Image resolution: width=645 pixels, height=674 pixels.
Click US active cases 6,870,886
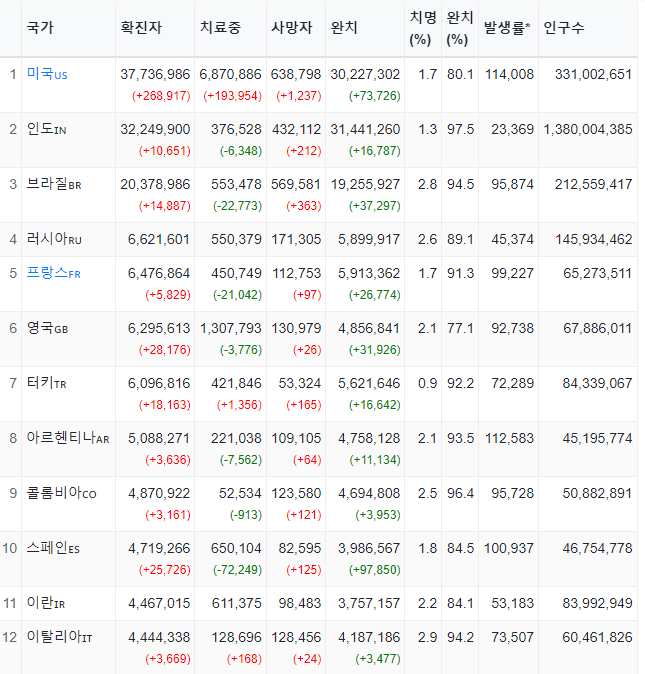point(230,74)
